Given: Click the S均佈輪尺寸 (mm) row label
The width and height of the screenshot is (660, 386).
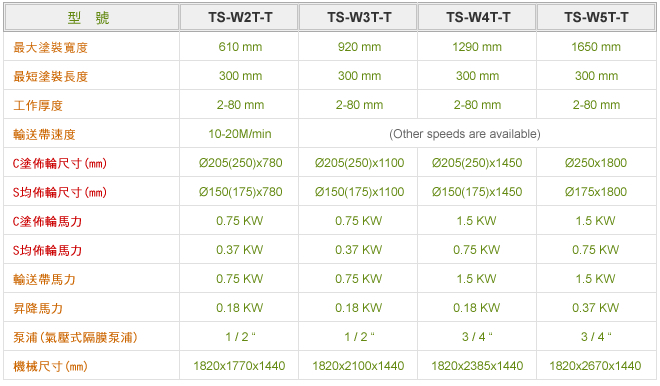Looking at the screenshot, I should [x=59, y=192].
